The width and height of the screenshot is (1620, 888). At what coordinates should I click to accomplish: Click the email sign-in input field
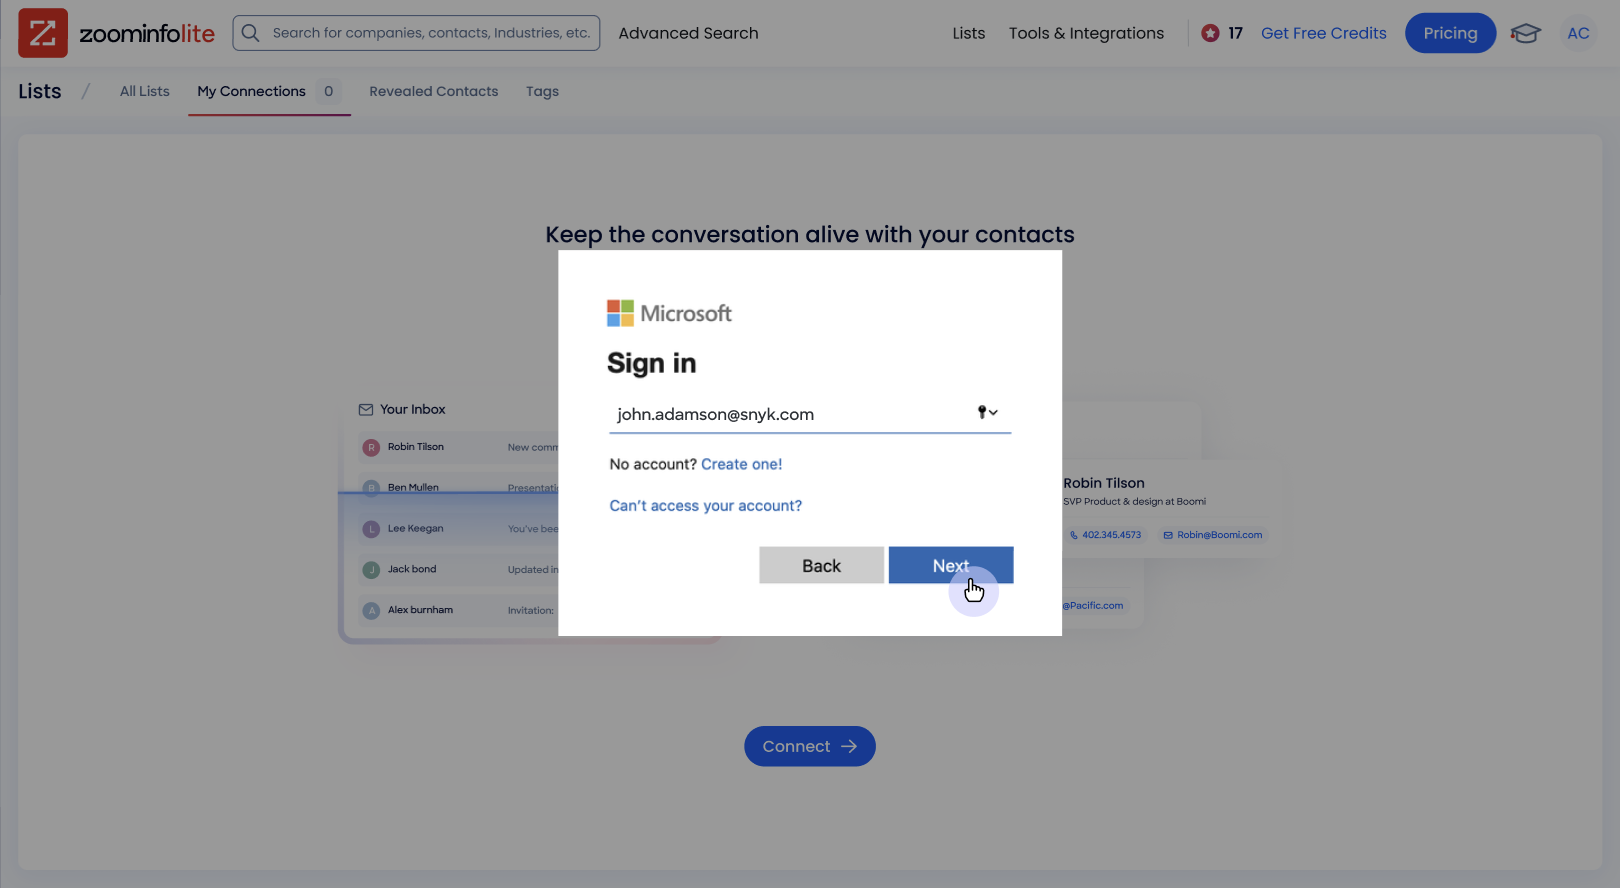point(790,414)
